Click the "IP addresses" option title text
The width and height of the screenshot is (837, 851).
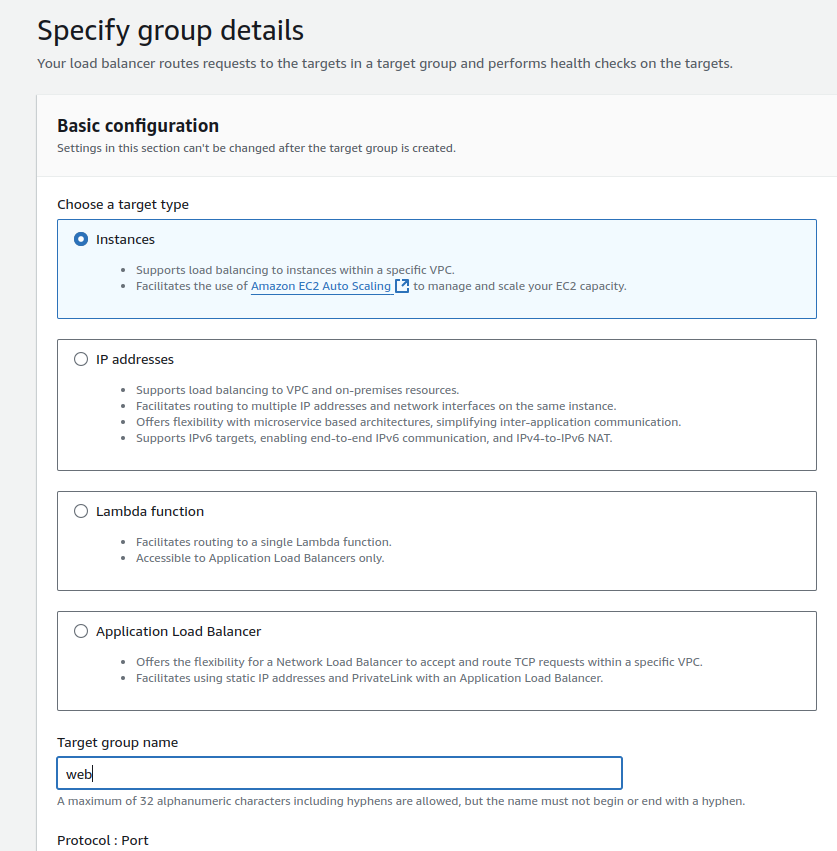[135, 360]
